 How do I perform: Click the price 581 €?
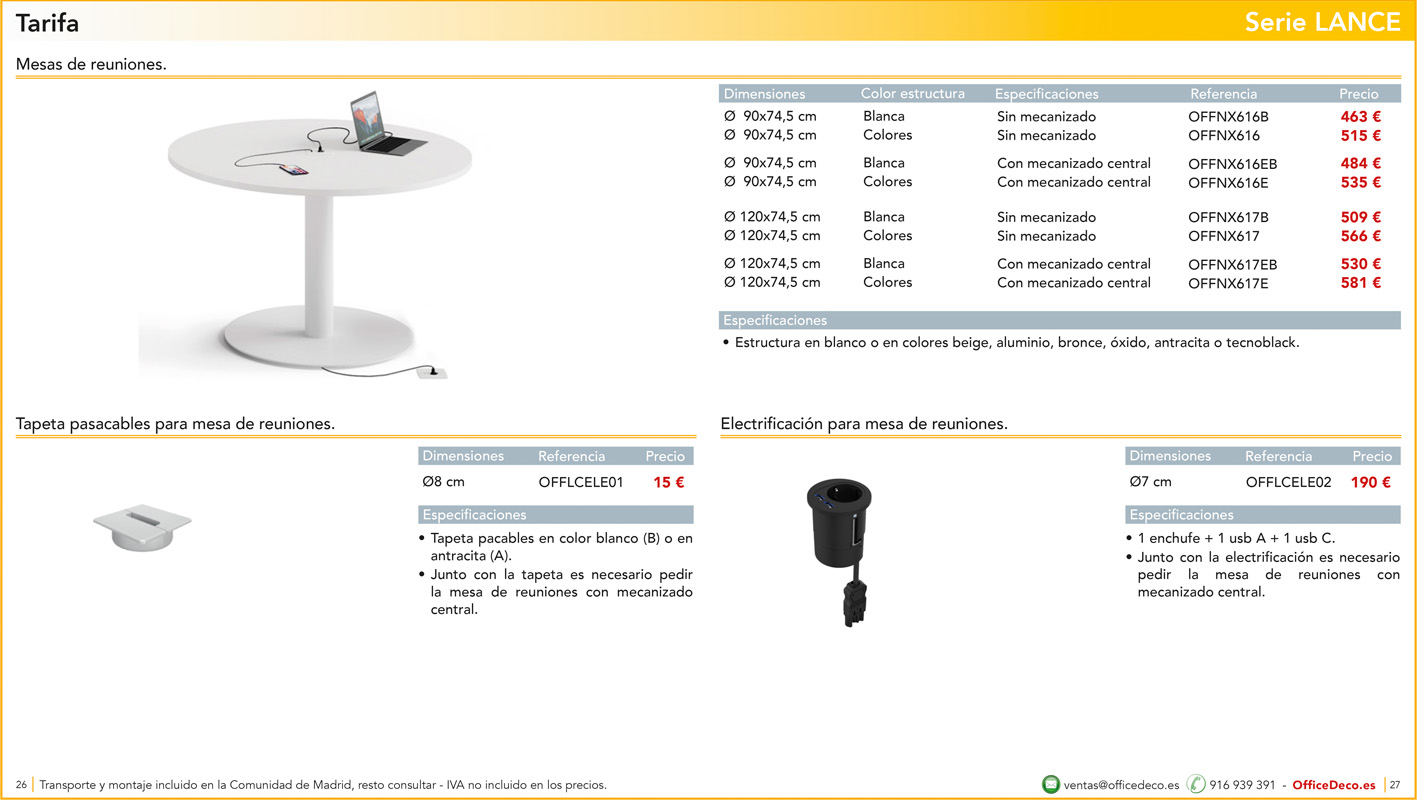point(1361,284)
